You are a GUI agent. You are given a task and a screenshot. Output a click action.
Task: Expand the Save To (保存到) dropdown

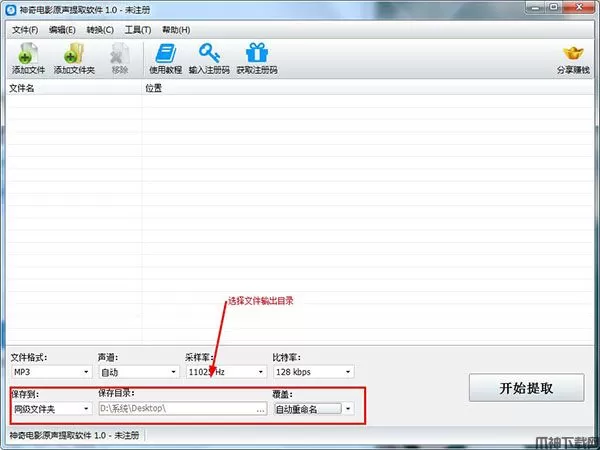click(86, 409)
